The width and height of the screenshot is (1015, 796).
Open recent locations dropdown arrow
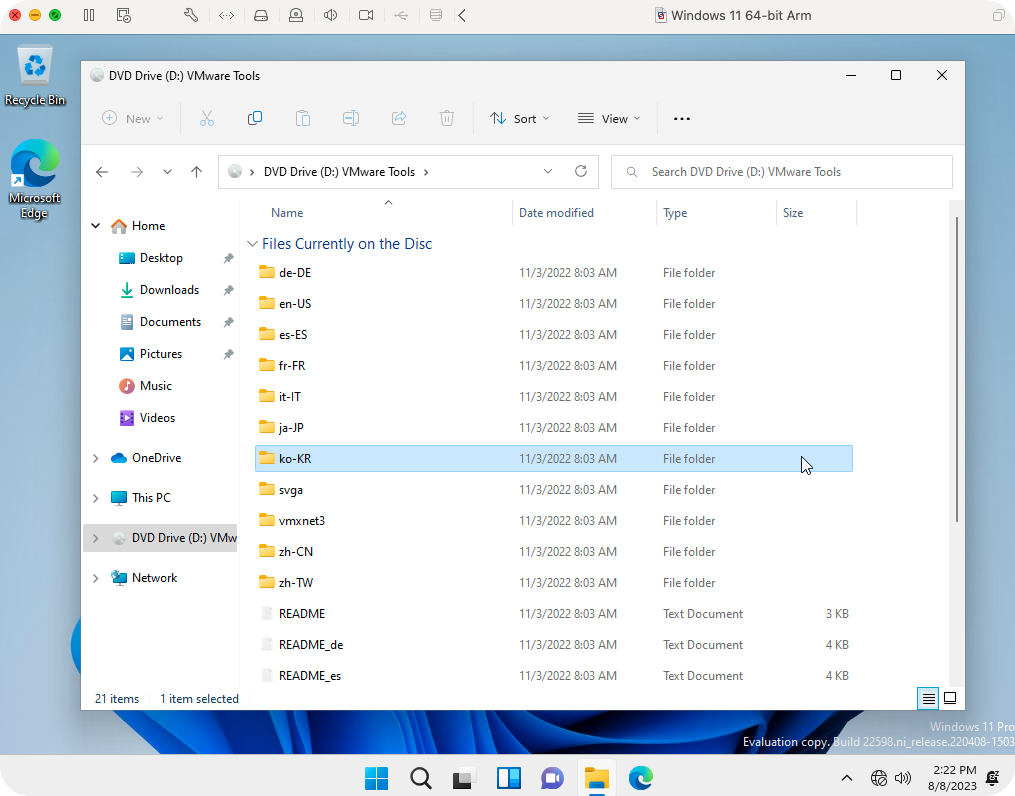point(167,172)
